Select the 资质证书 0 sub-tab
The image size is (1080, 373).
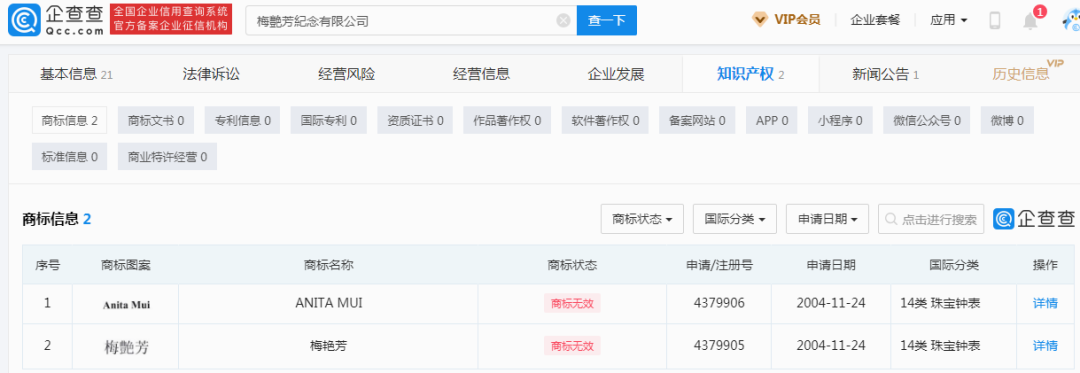(x=415, y=120)
